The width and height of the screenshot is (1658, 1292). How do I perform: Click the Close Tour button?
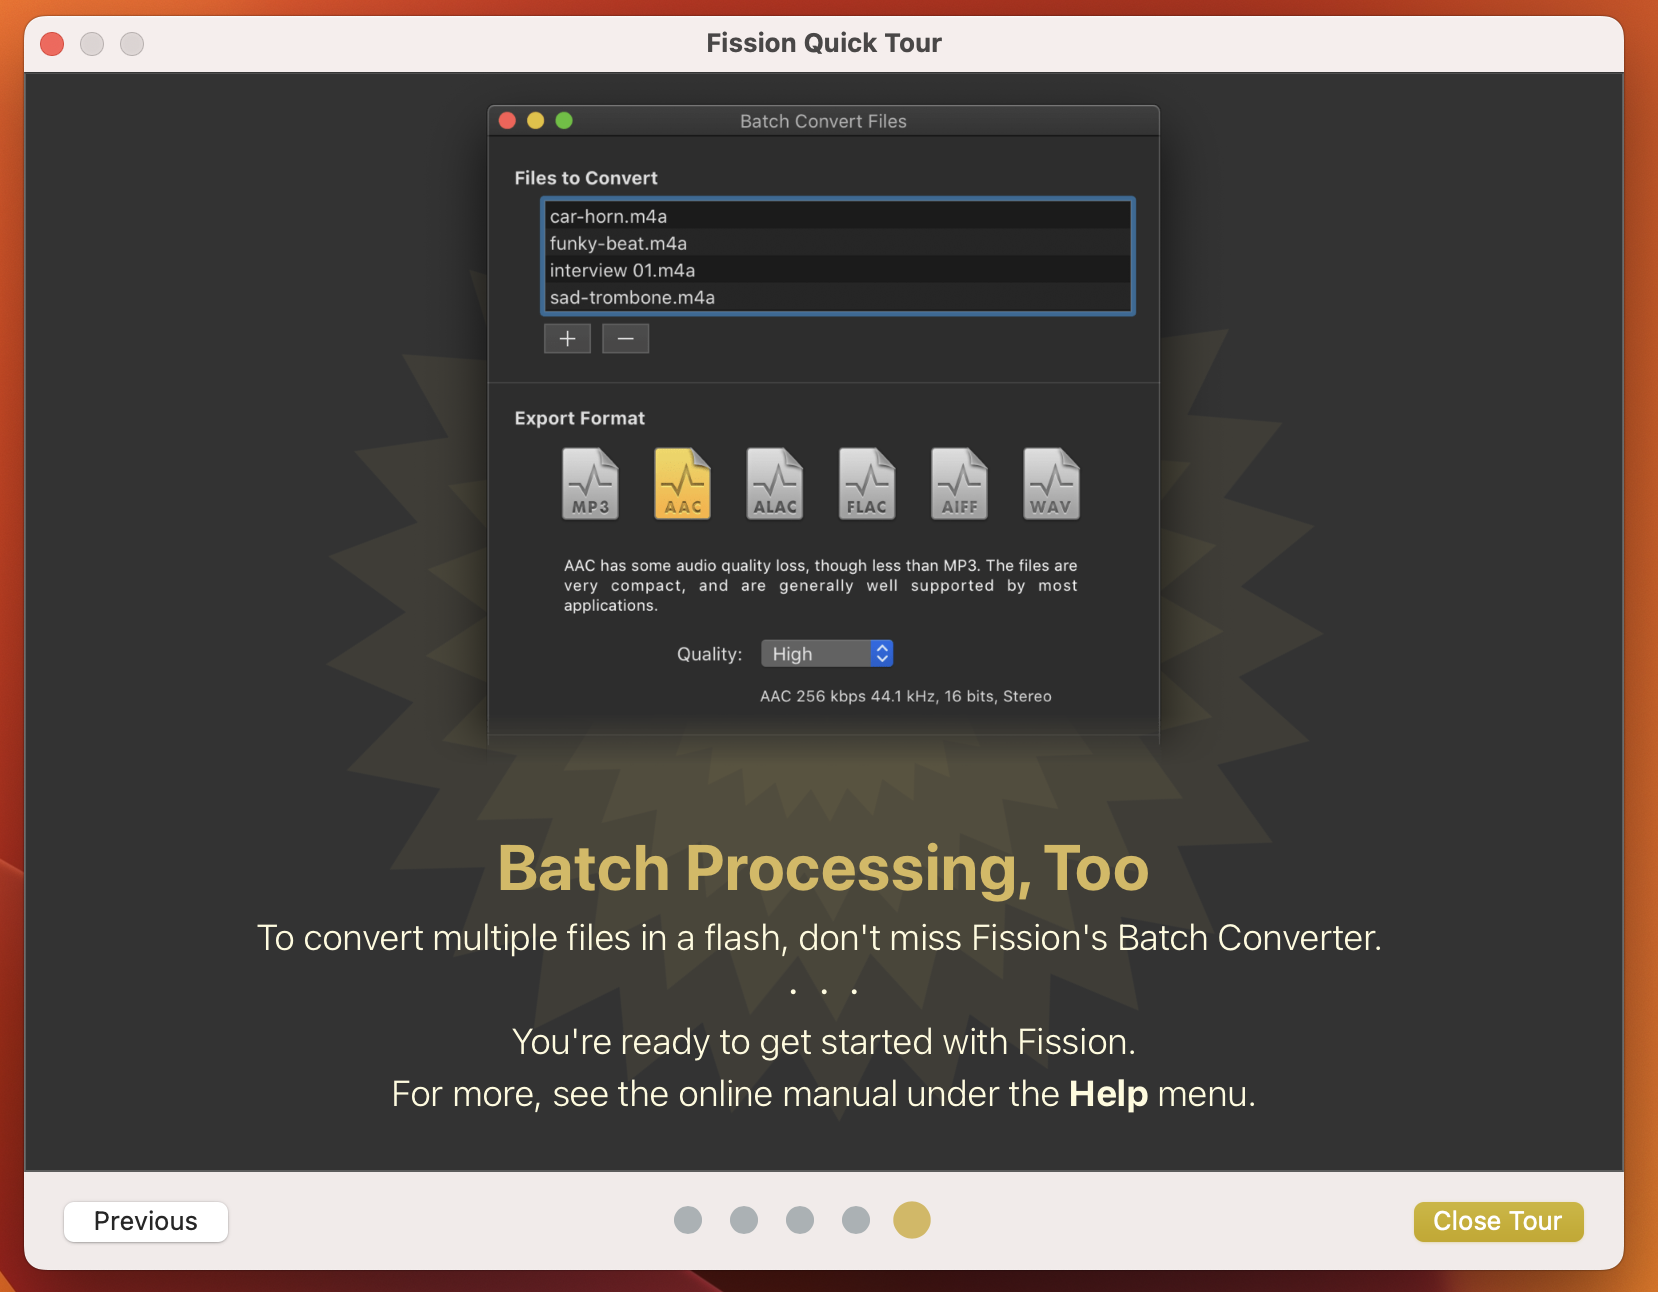(x=1497, y=1221)
